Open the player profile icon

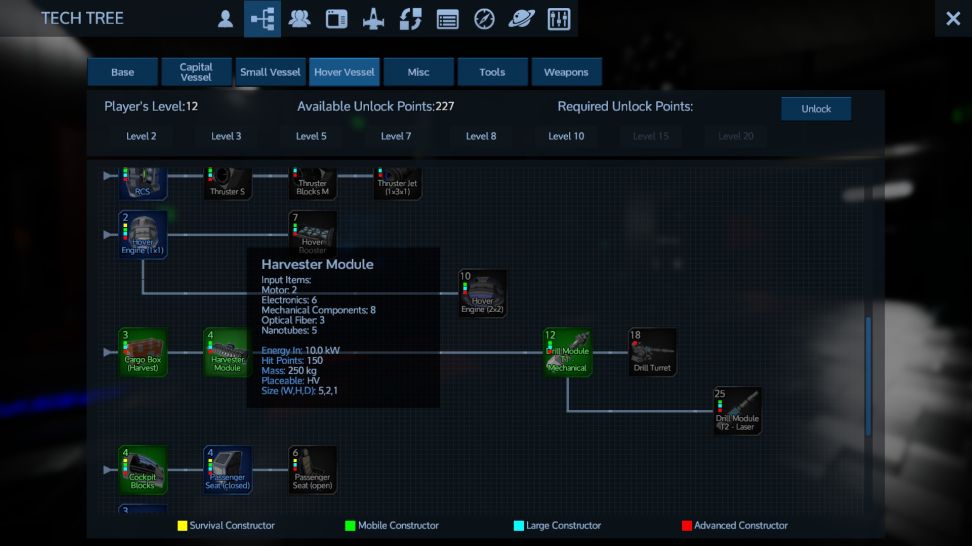(x=226, y=19)
